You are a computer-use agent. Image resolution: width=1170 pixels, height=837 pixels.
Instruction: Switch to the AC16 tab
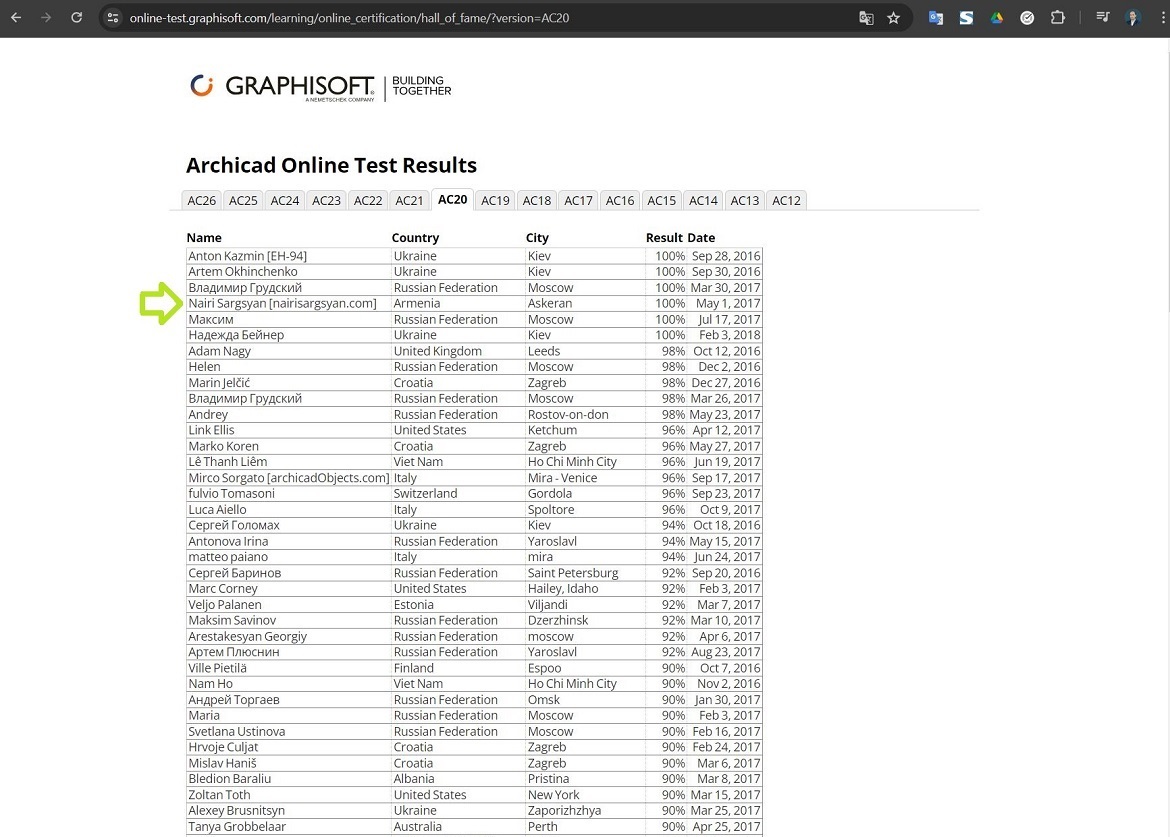point(620,201)
